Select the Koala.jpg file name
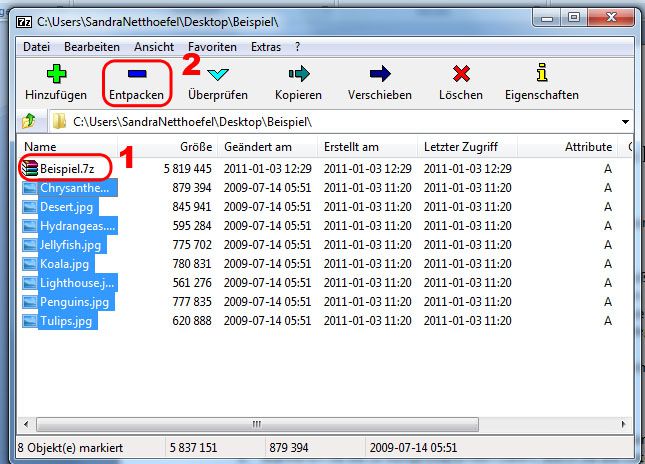 tap(64, 264)
